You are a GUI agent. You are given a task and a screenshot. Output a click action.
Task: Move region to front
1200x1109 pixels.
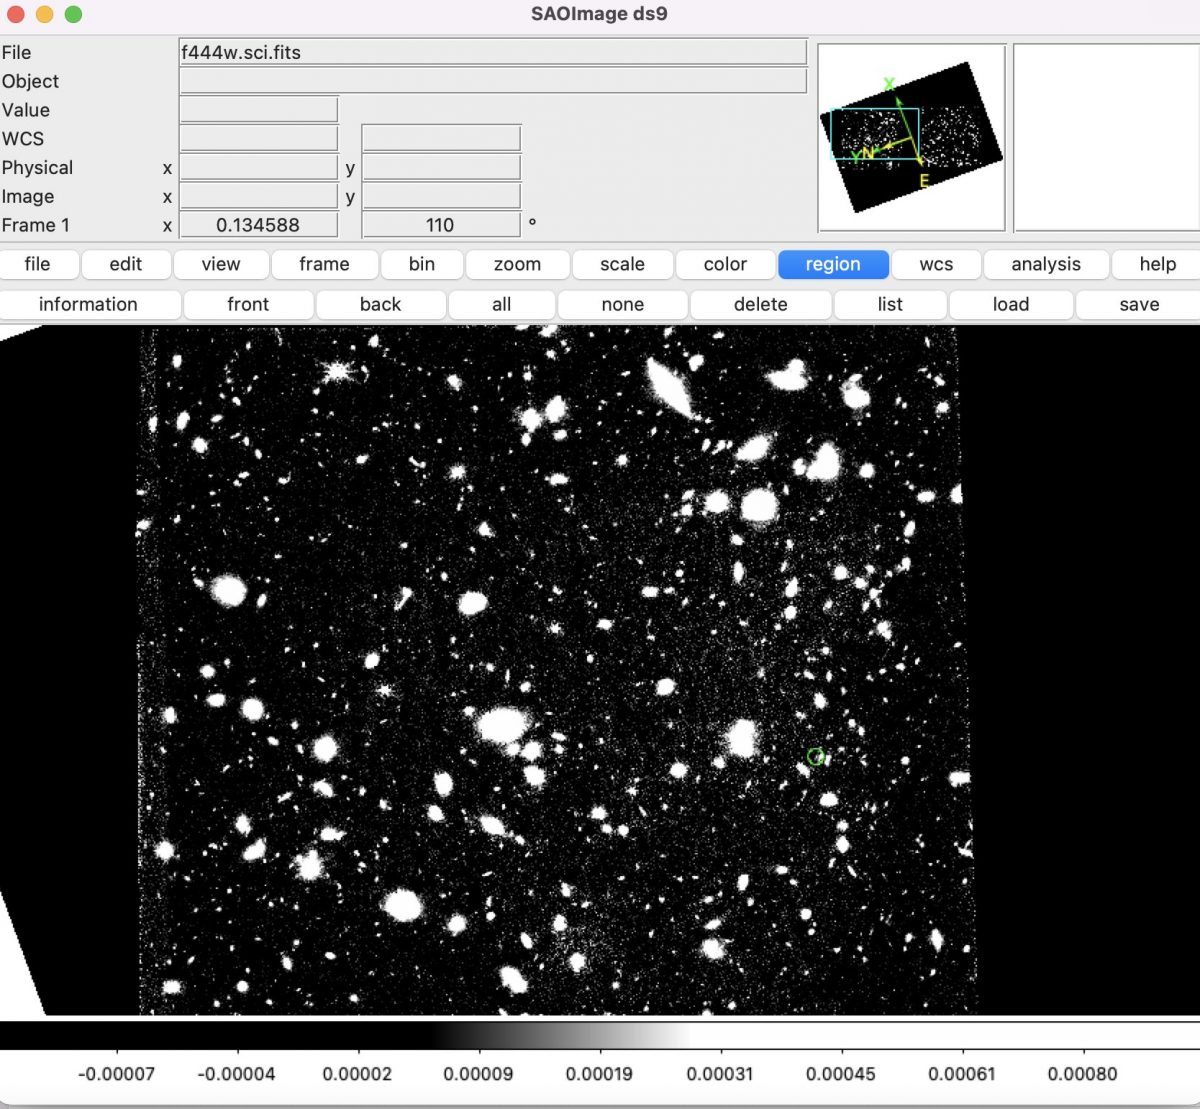pyautogui.click(x=248, y=304)
